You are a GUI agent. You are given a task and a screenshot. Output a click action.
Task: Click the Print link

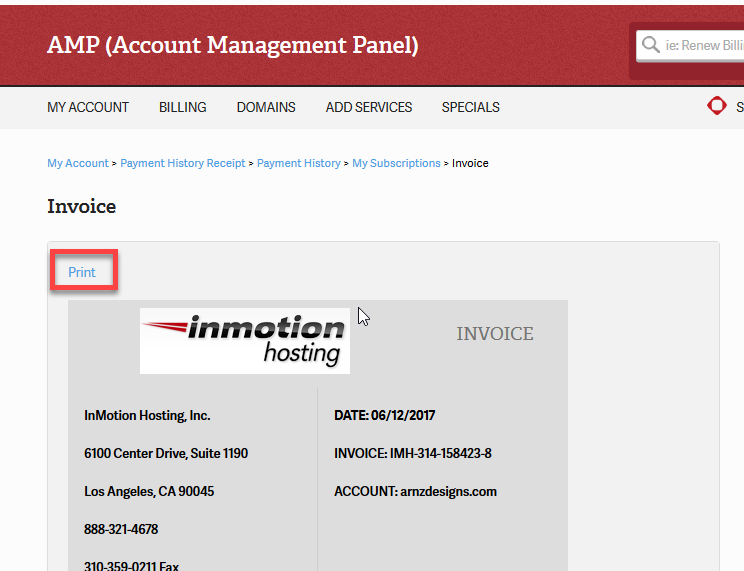[82, 272]
